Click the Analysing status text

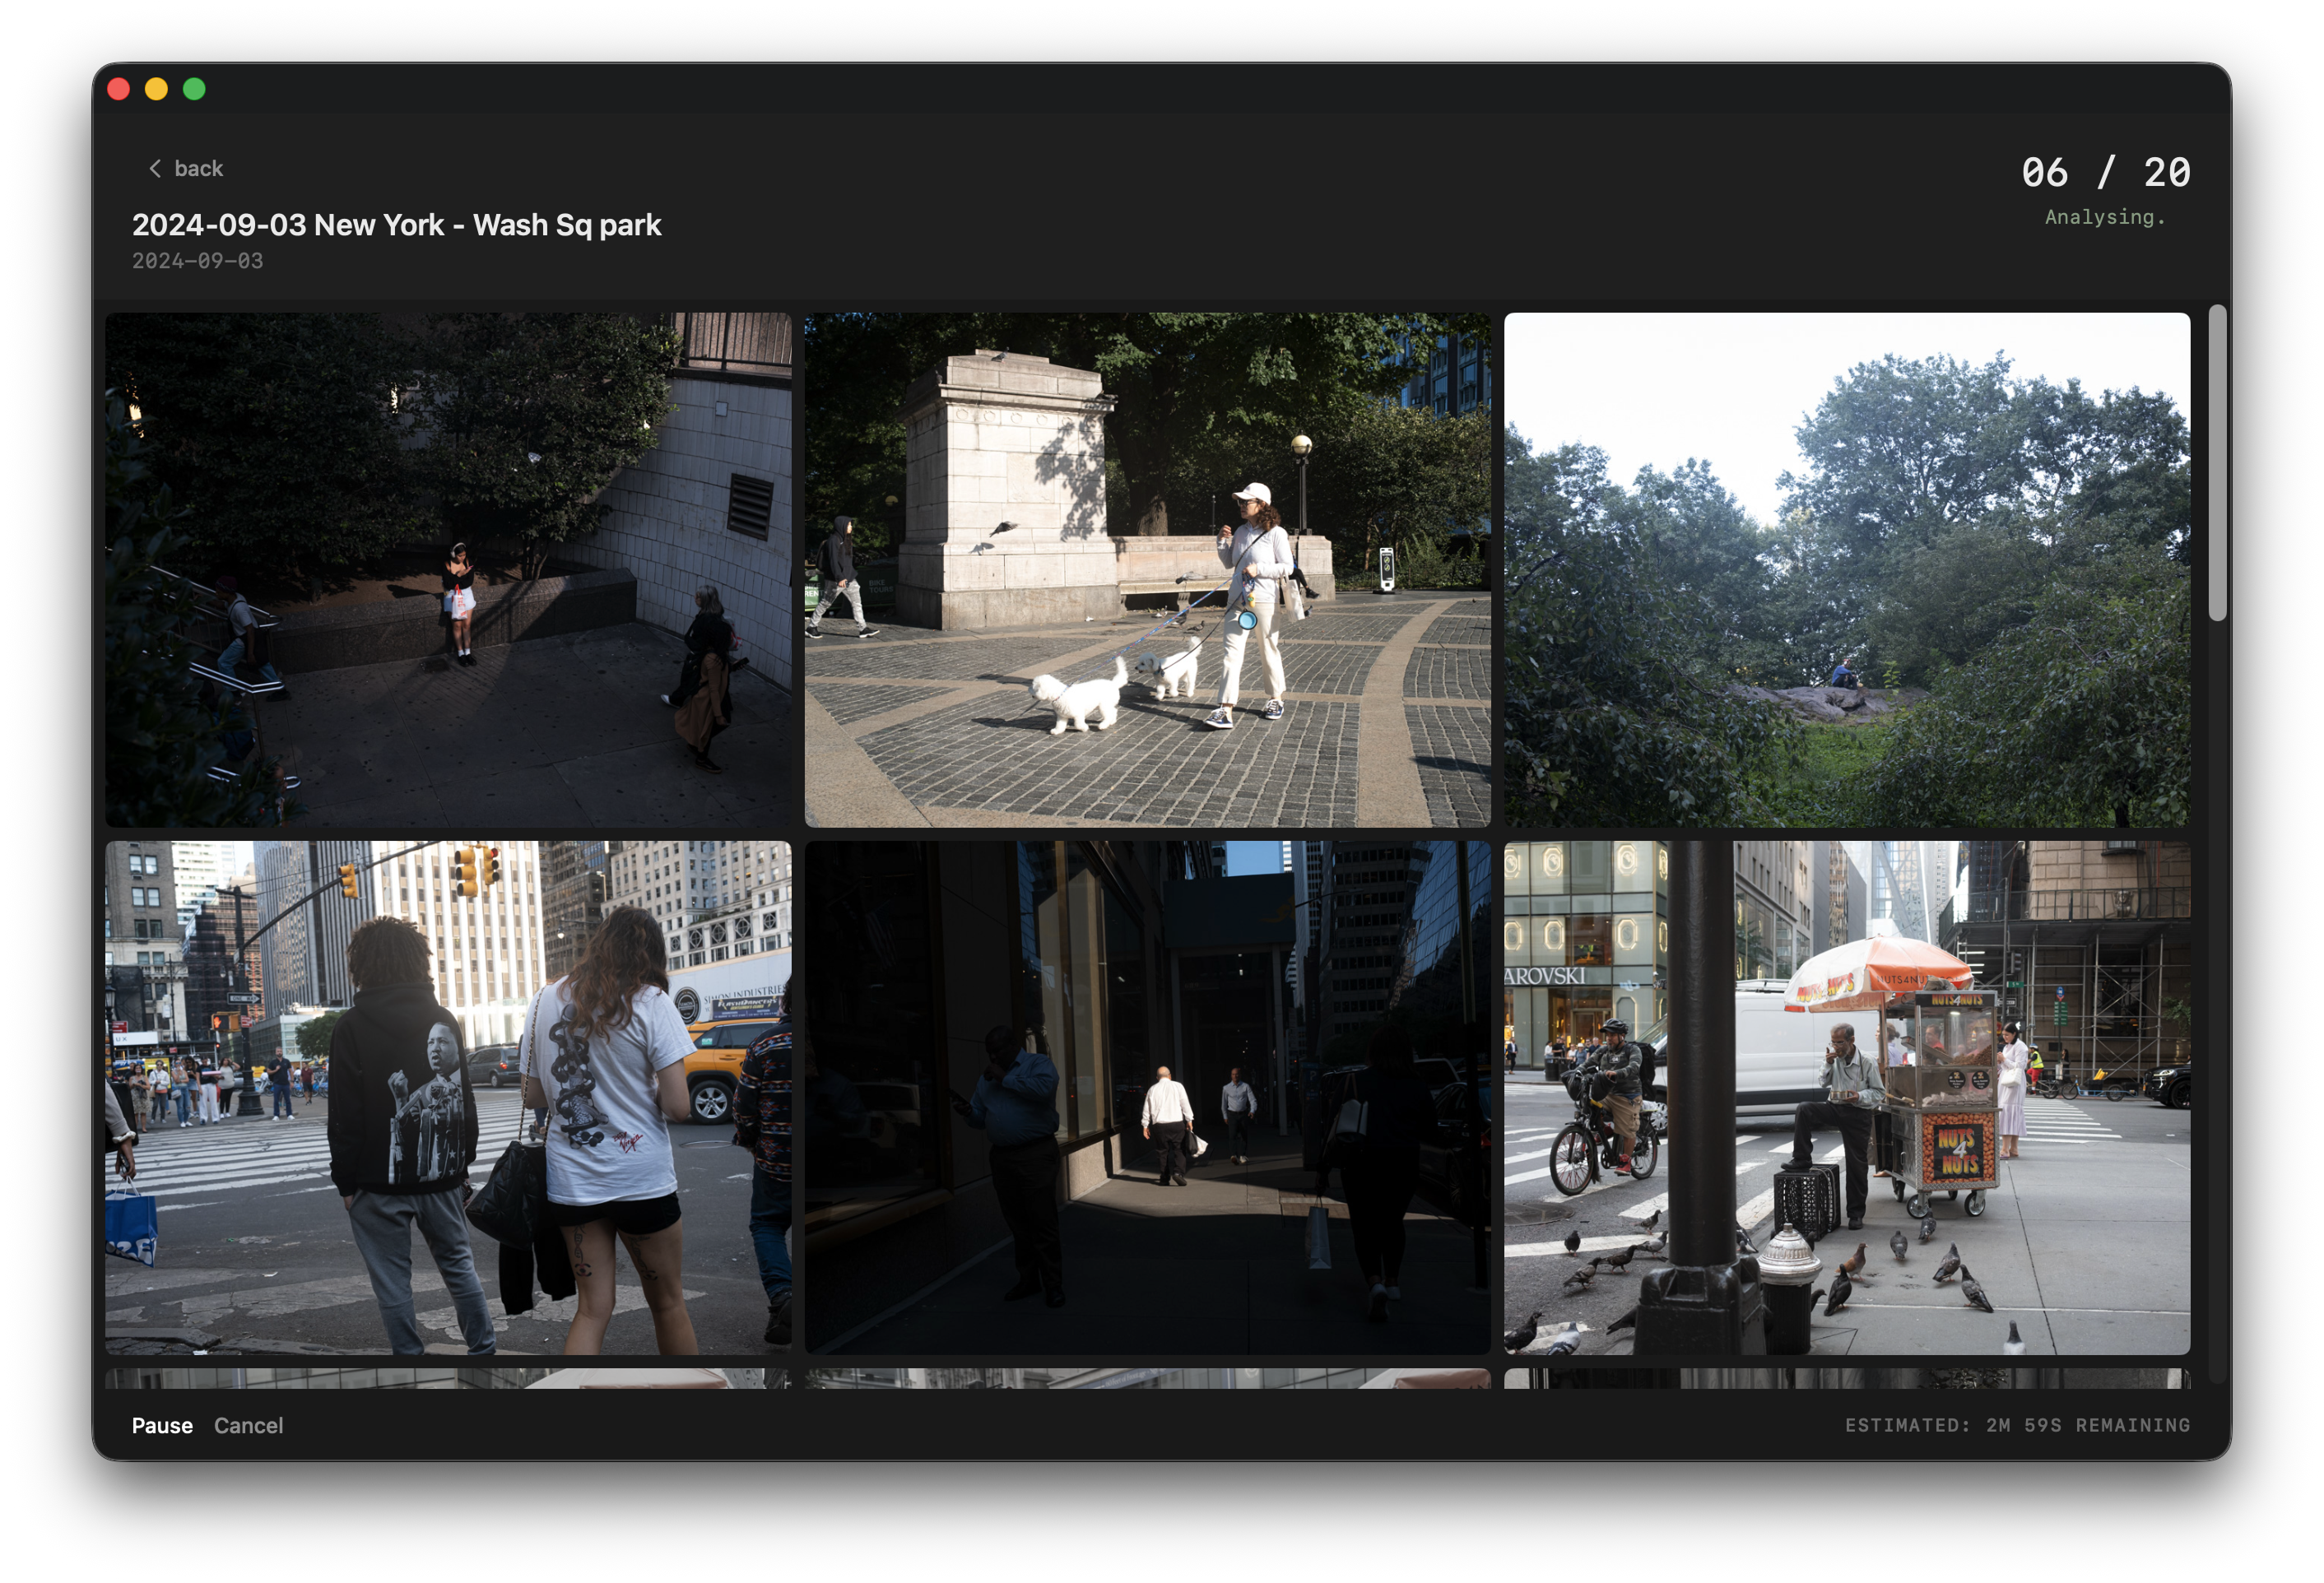[2104, 217]
